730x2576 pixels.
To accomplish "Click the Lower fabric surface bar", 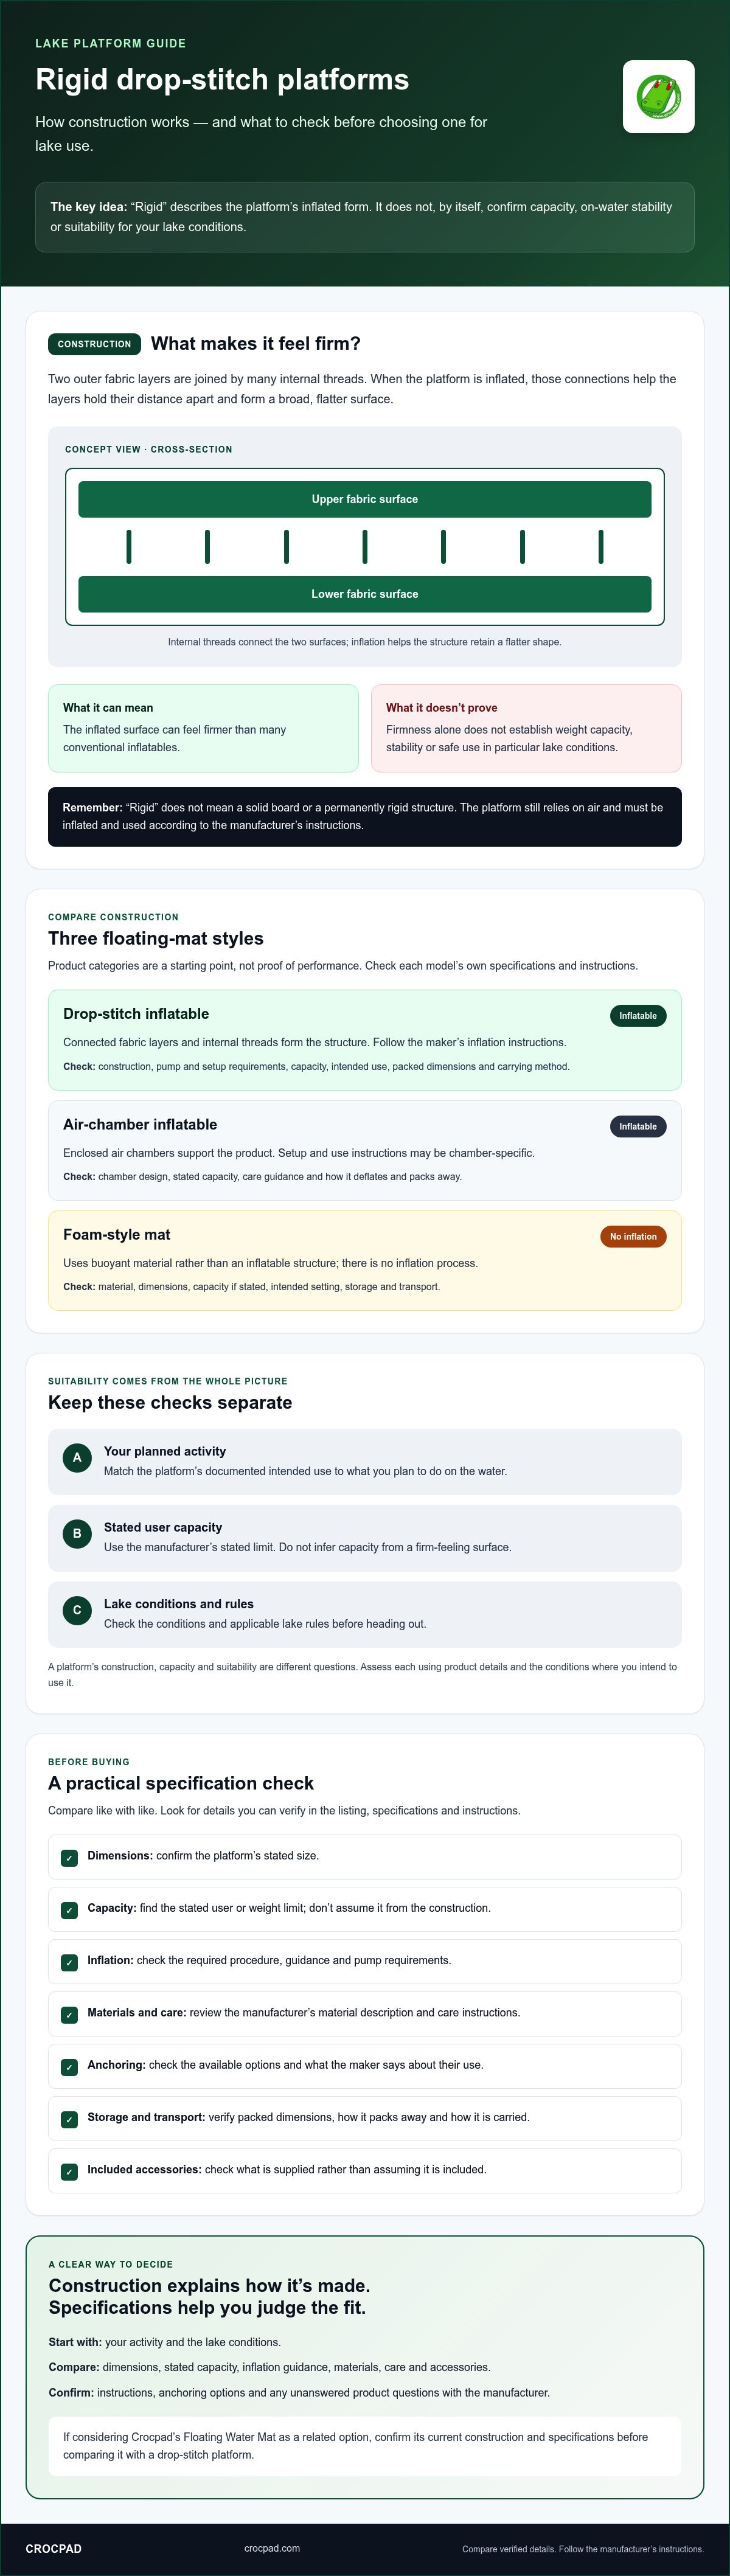I will click(365, 594).
